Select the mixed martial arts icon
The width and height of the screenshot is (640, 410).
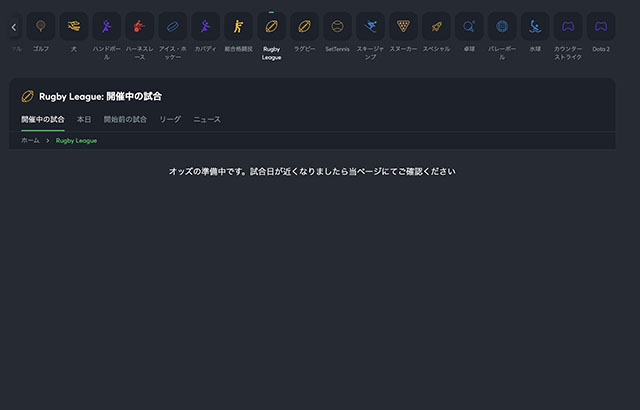coord(238,26)
